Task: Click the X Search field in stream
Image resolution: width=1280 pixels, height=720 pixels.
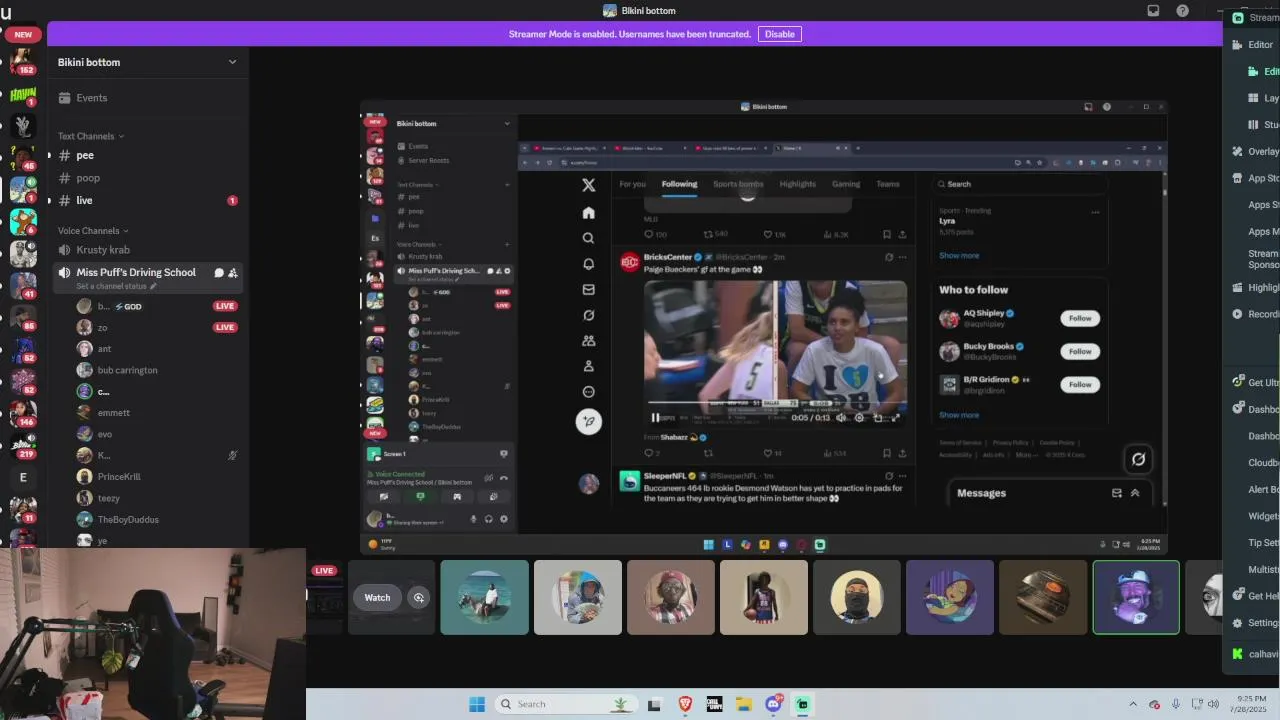Action: pos(1020,184)
